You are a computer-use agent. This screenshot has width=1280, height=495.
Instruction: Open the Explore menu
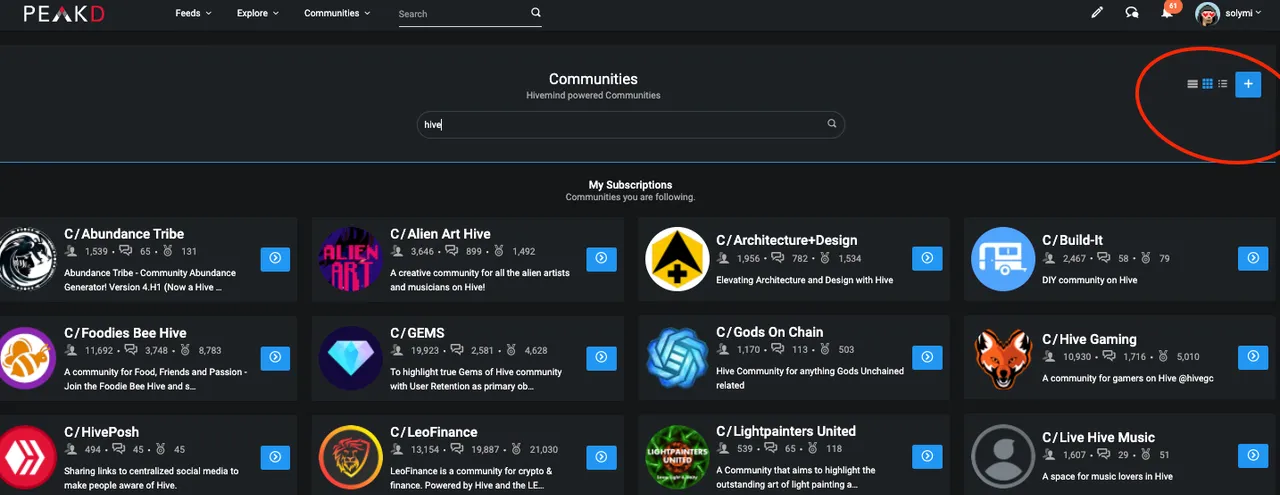pos(258,13)
